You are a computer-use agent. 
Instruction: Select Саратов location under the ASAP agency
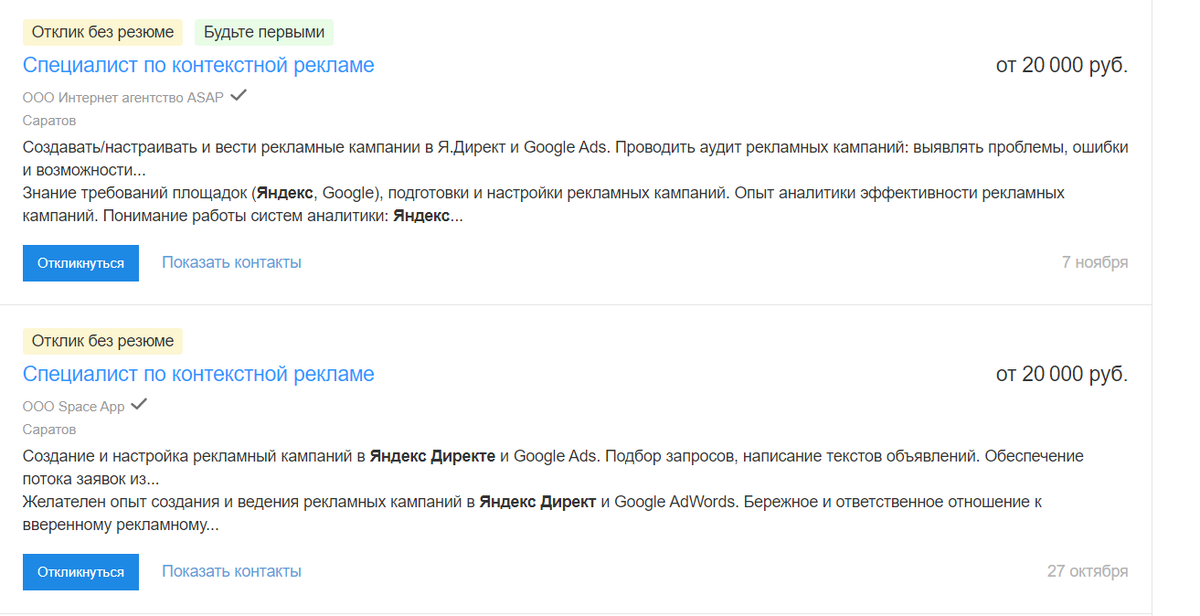click(49, 120)
